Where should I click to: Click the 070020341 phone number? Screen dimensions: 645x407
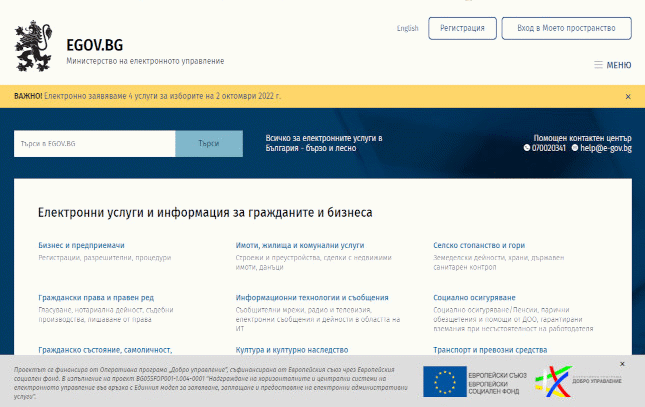549,148
